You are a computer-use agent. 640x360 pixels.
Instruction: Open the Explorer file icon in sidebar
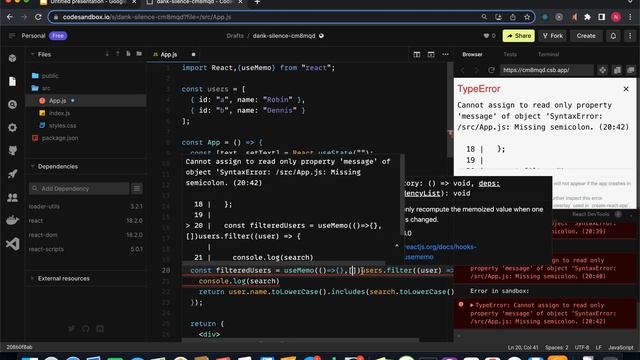pyautogui.click(x=12, y=81)
